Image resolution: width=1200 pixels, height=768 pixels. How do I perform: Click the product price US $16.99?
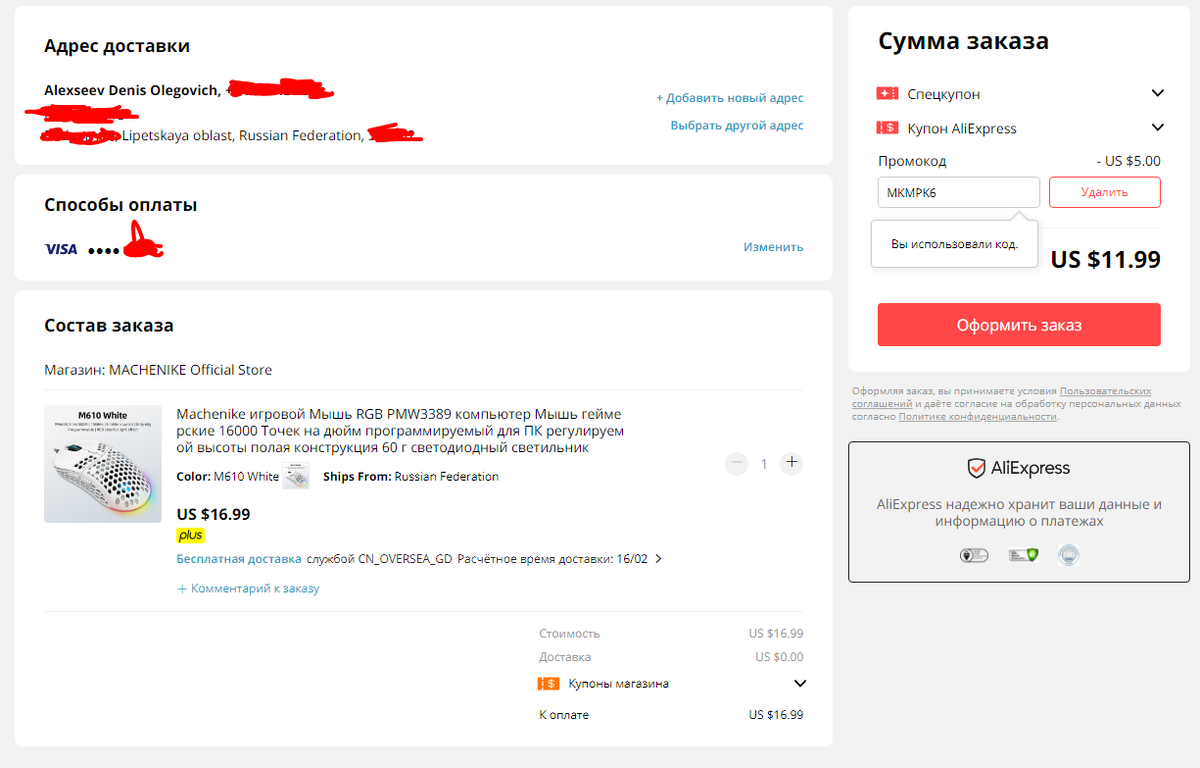(x=213, y=514)
